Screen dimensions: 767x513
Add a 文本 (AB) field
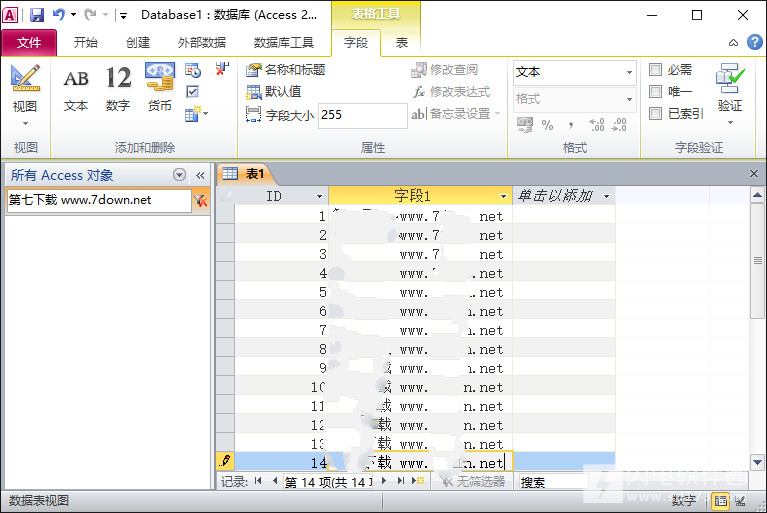[x=76, y=89]
